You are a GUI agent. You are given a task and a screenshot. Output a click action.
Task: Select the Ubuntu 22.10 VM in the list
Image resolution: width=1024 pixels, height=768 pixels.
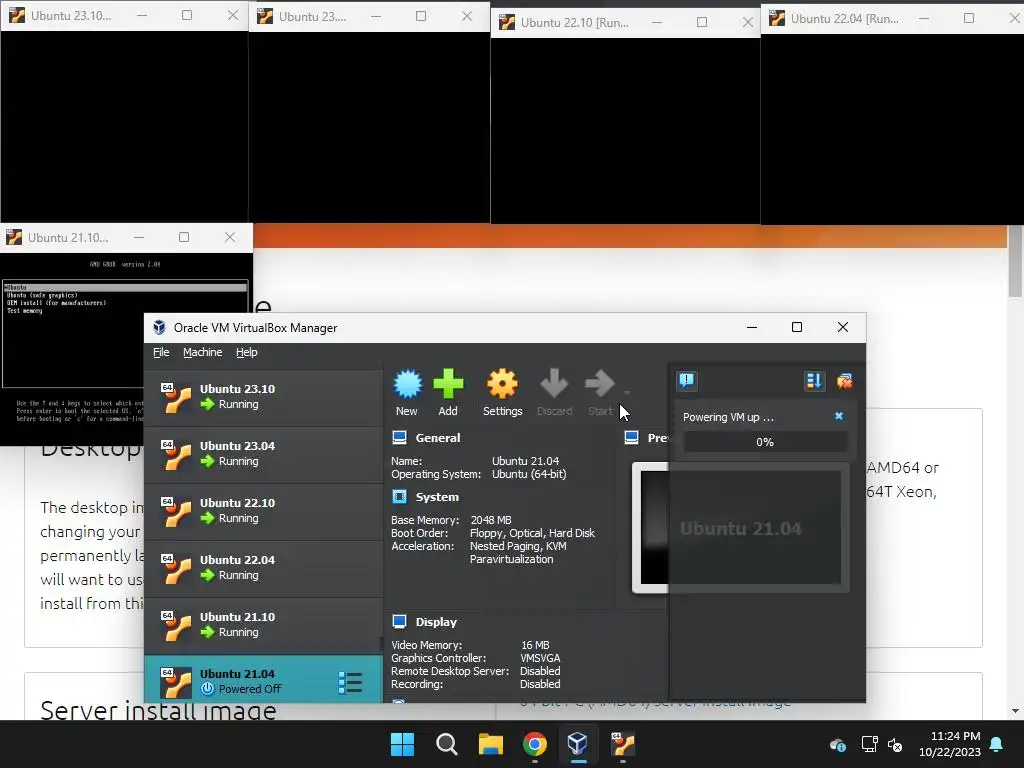263,511
